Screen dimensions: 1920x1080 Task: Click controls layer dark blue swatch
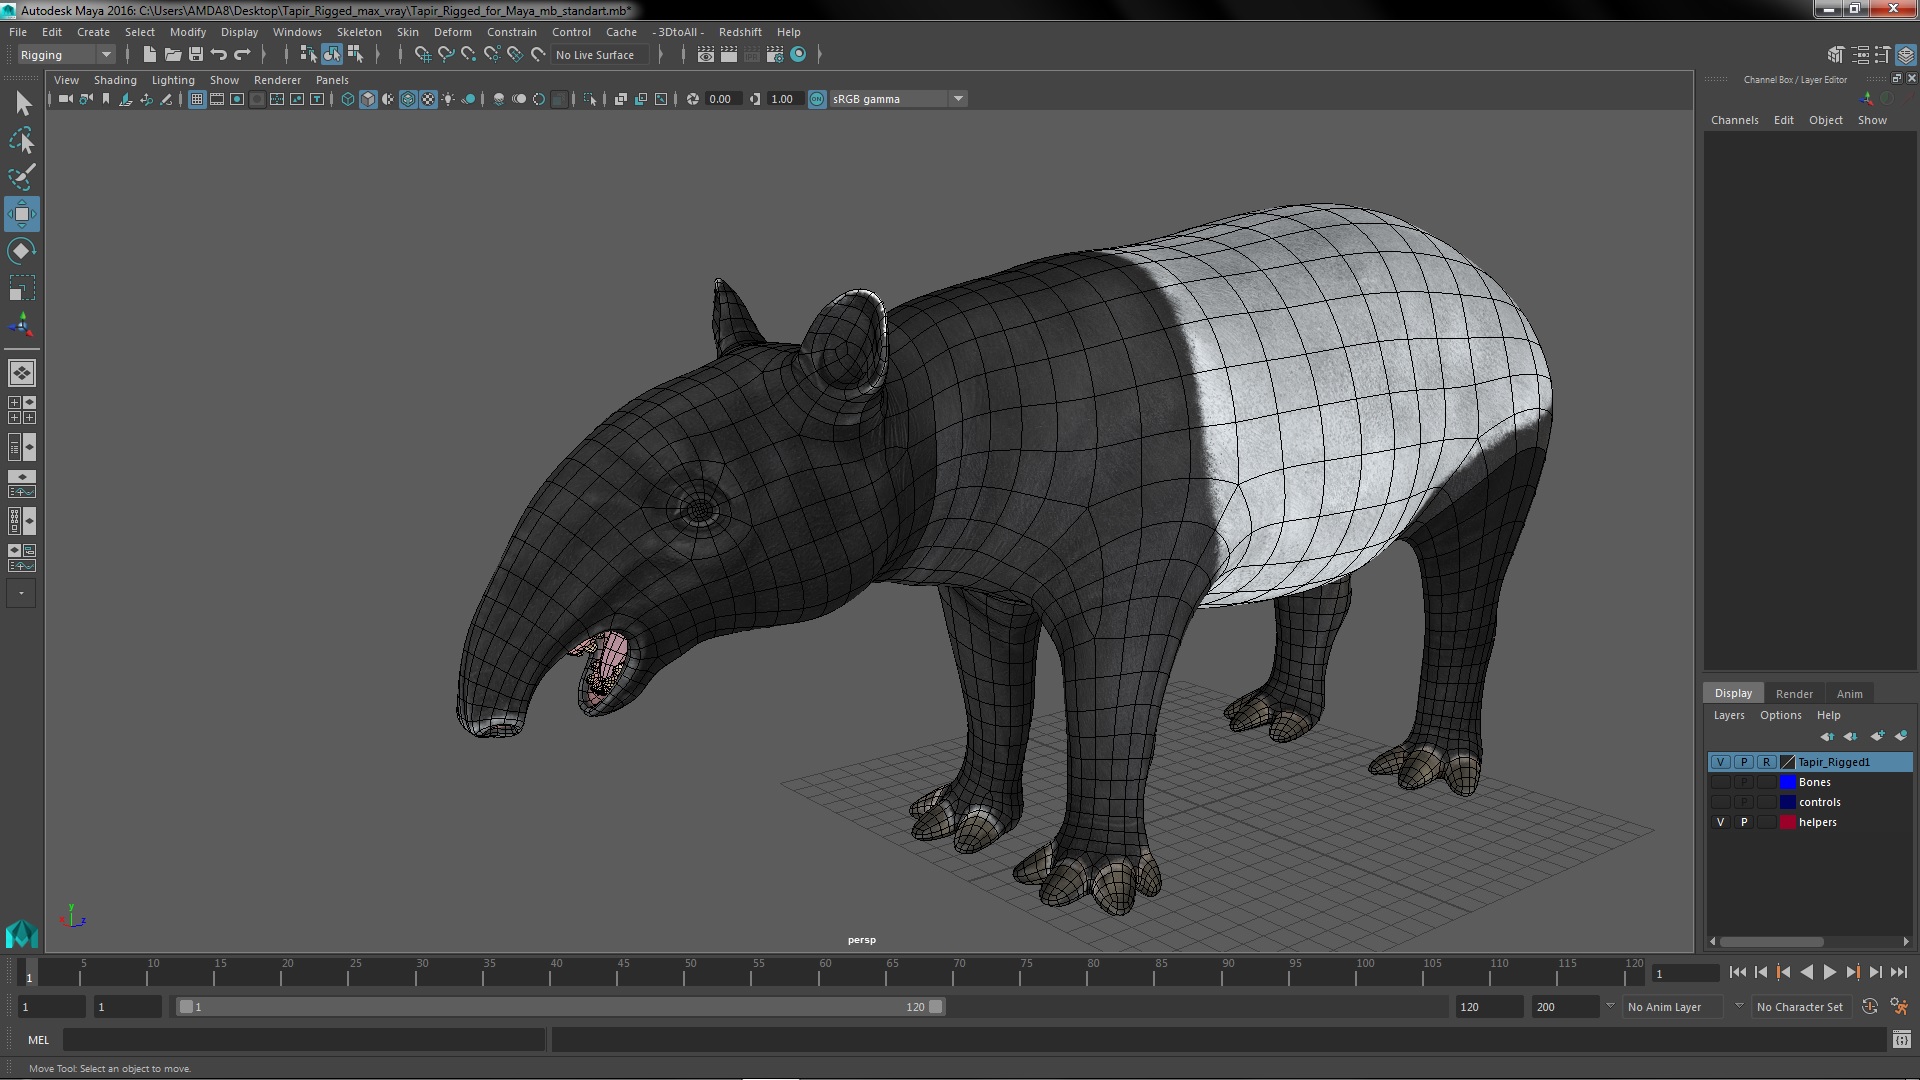pyautogui.click(x=1787, y=802)
